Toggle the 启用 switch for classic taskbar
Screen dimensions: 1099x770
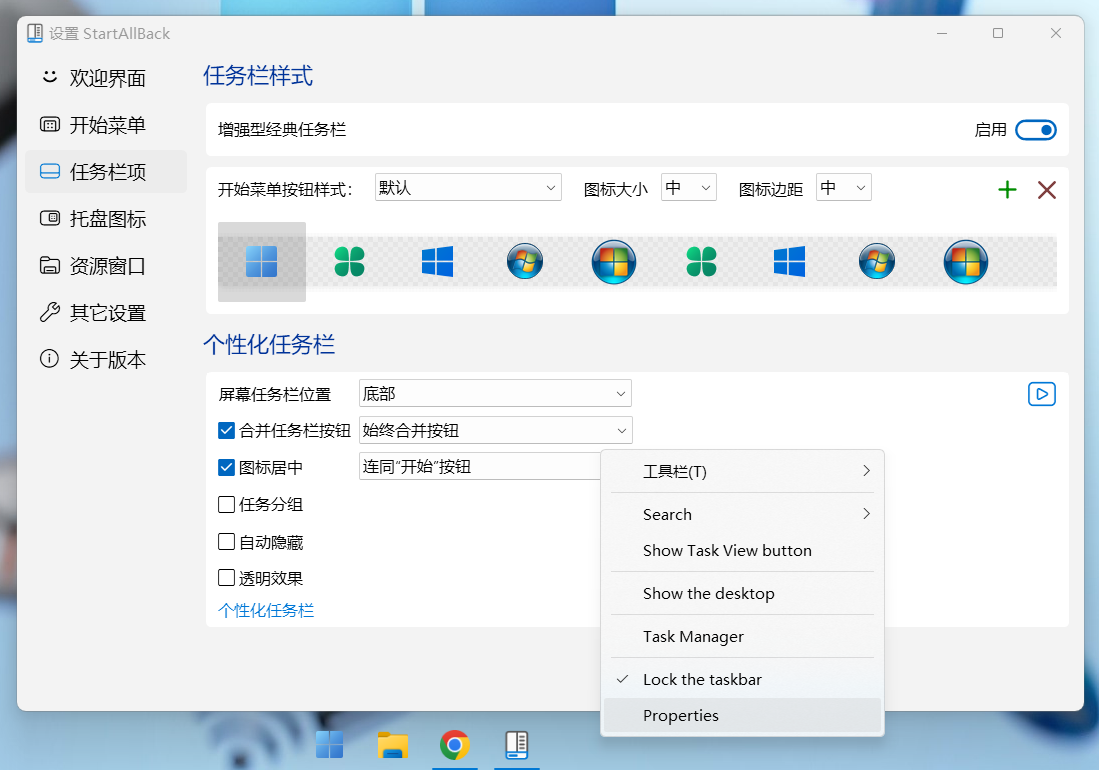(x=1036, y=130)
